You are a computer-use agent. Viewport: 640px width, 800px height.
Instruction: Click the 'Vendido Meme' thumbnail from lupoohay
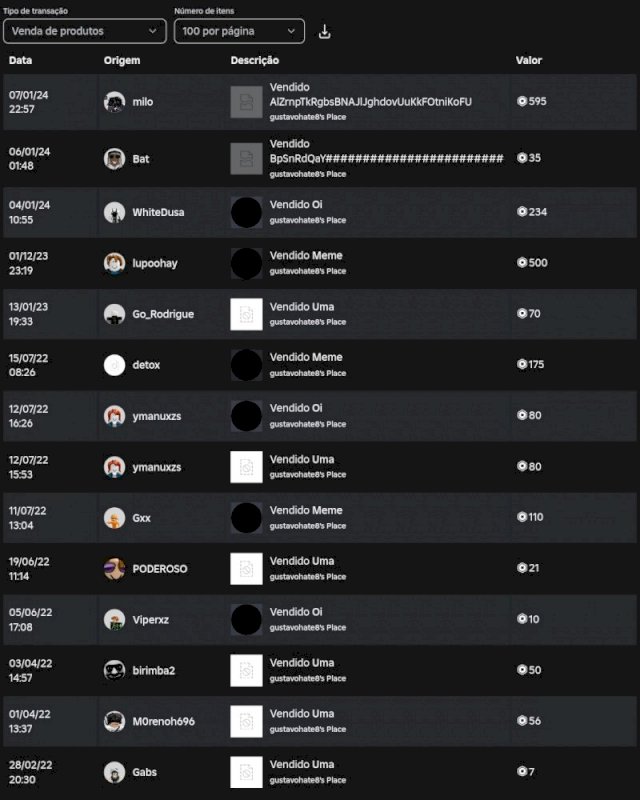coord(246,263)
